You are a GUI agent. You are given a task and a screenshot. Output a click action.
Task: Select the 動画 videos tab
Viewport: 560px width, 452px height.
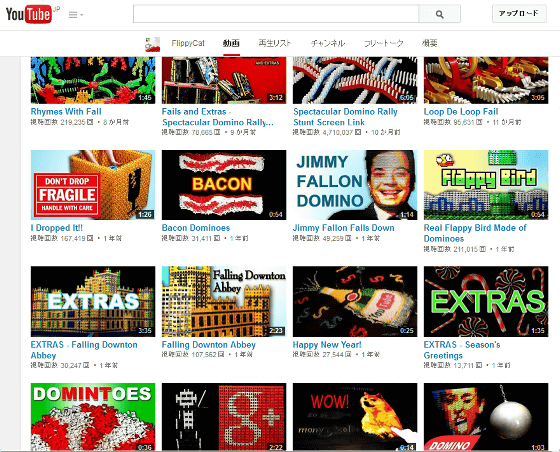click(231, 43)
